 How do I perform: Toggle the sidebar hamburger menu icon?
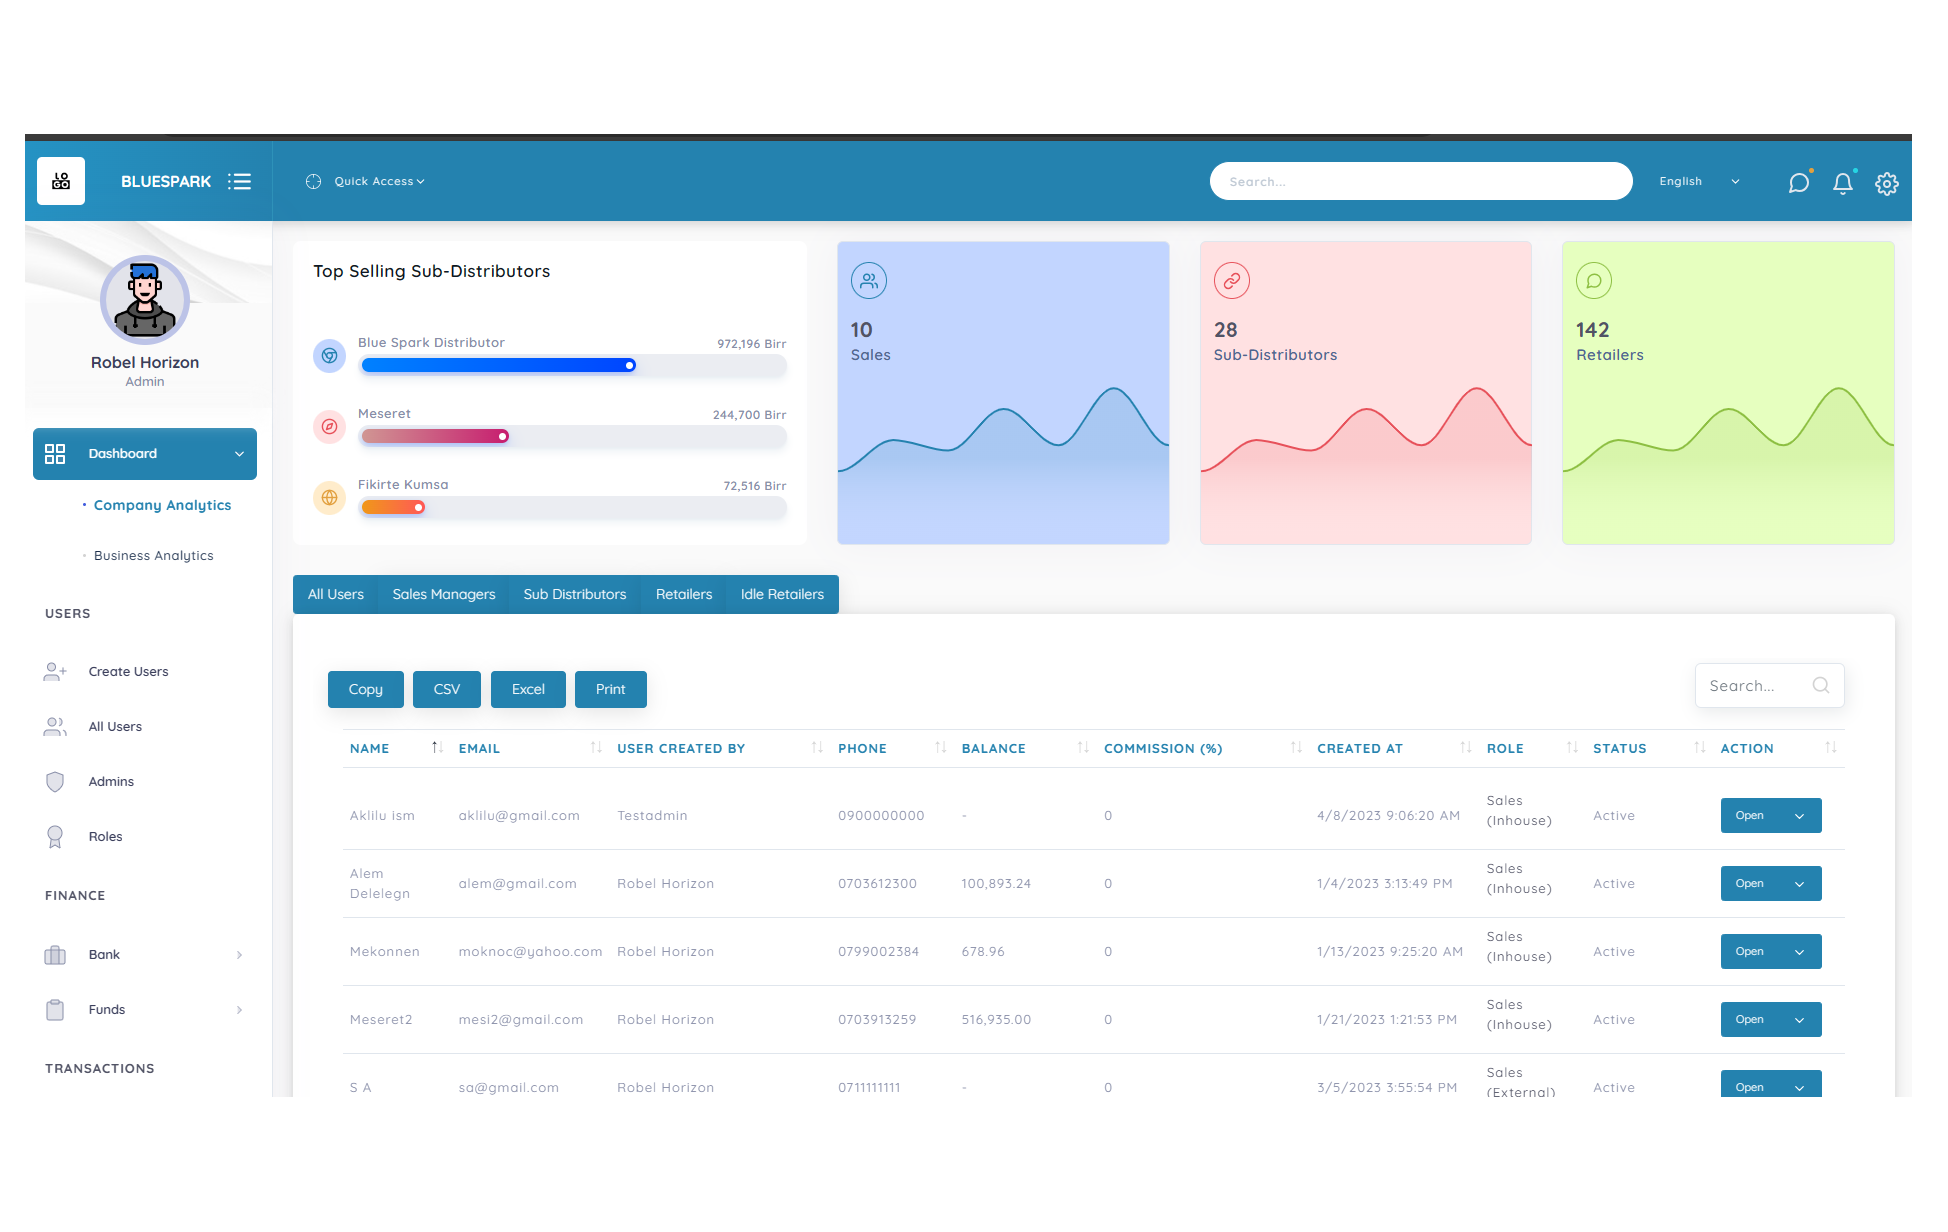(x=239, y=181)
